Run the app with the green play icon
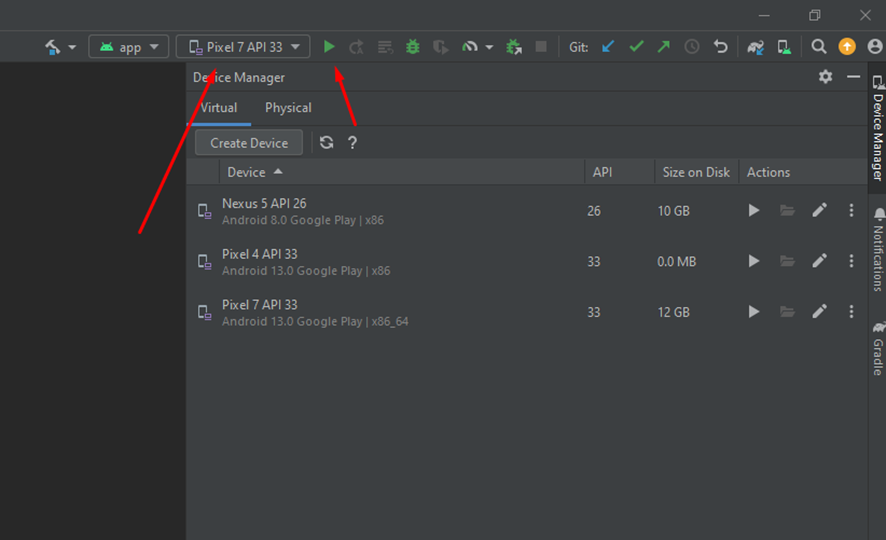Image resolution: width=886 pixels, height=540 pixels. tap(329, 47)
